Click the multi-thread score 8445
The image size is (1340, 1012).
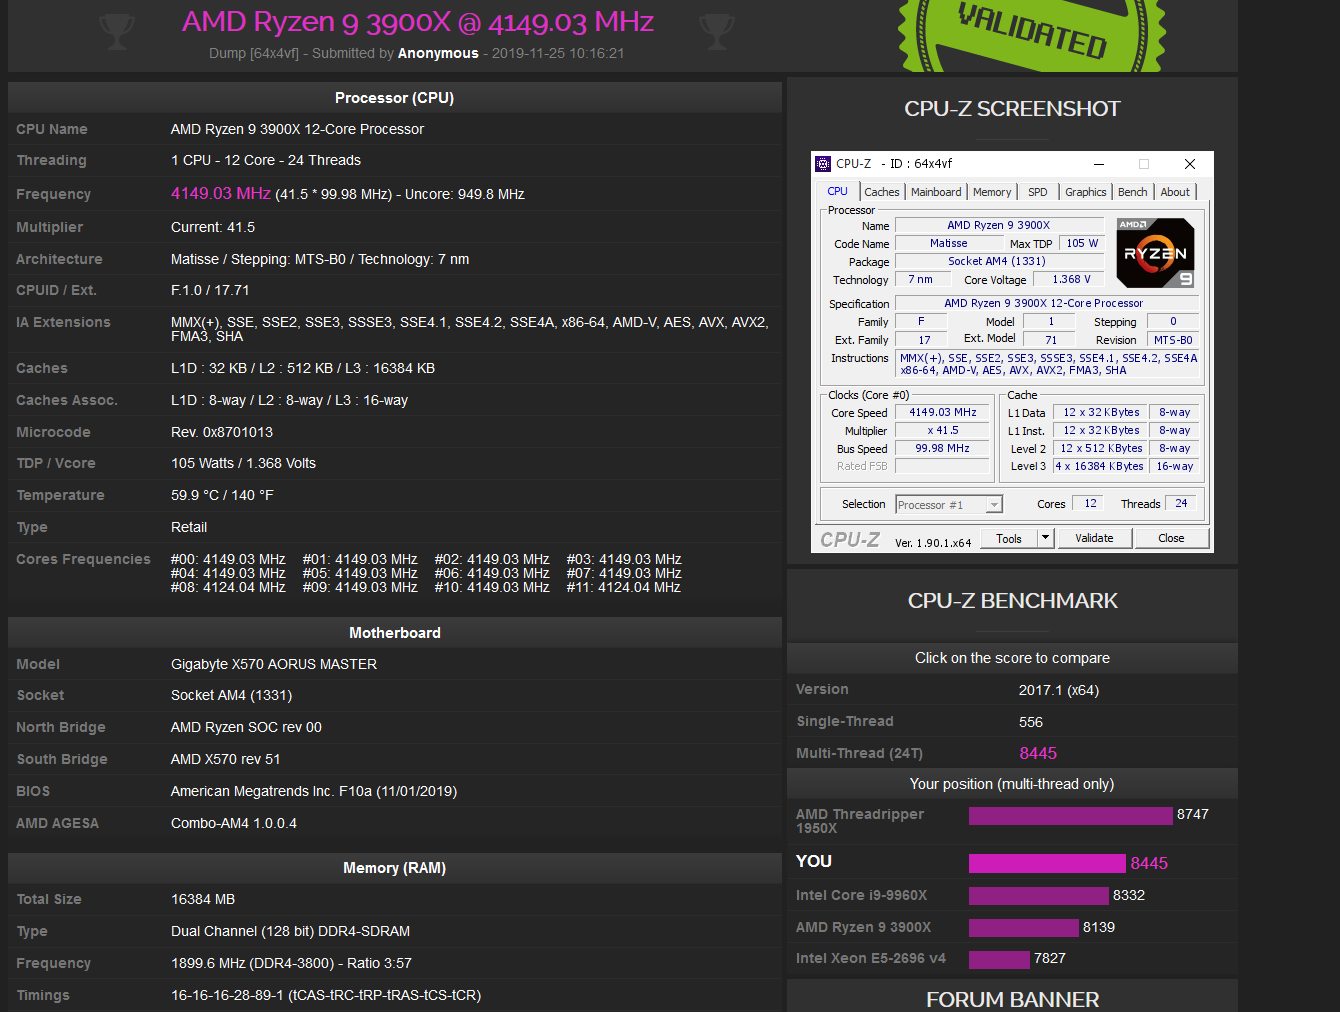(x=1038, y=753)
